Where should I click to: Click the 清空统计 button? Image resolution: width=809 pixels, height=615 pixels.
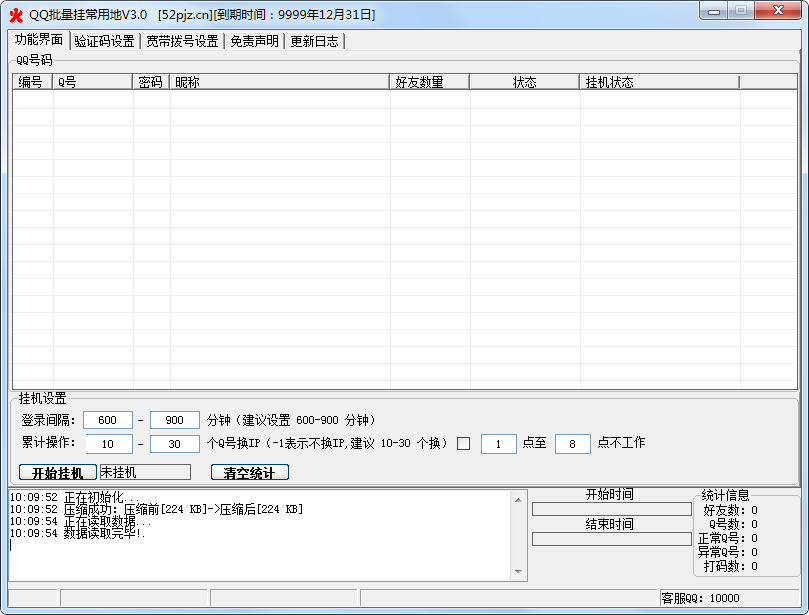point(249,472)
